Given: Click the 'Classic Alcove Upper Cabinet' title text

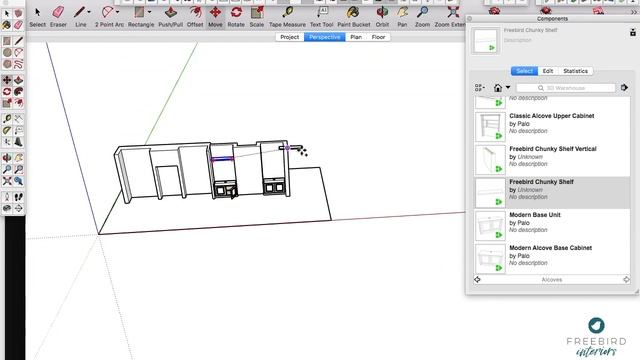Looking at the screenshot, I should 551,116.
